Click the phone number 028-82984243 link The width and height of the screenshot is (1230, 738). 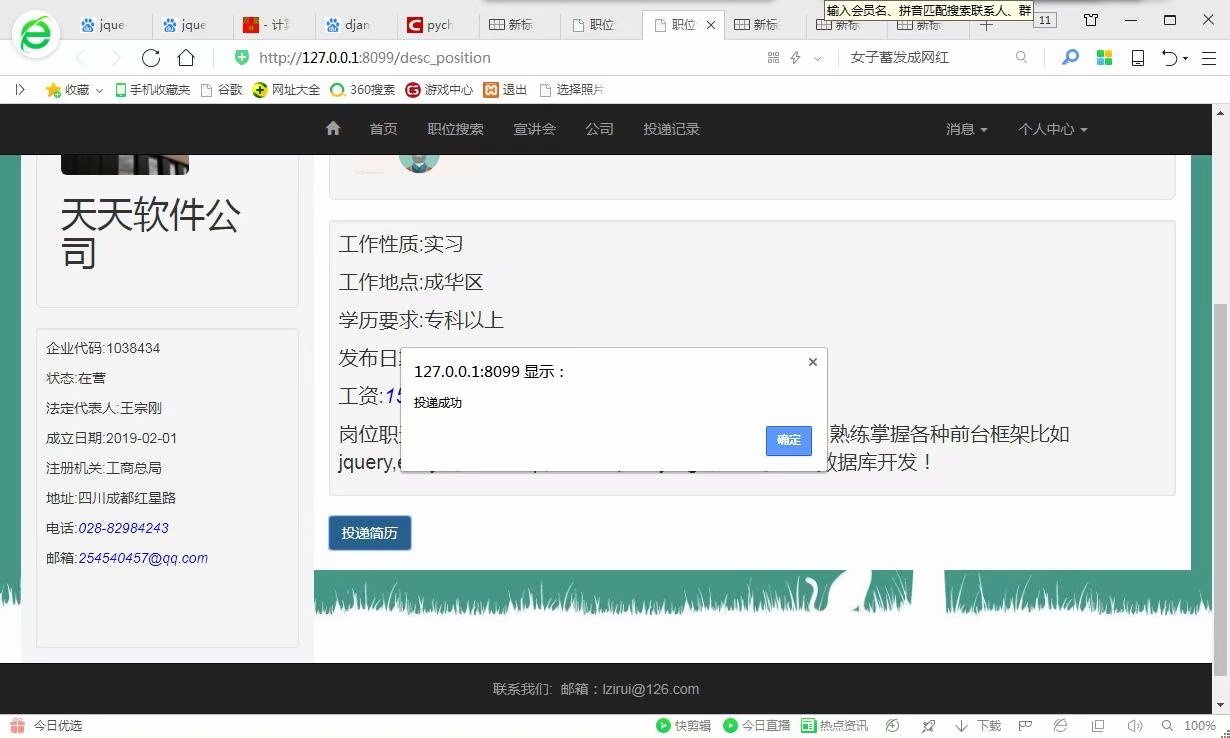coord(123,528)
